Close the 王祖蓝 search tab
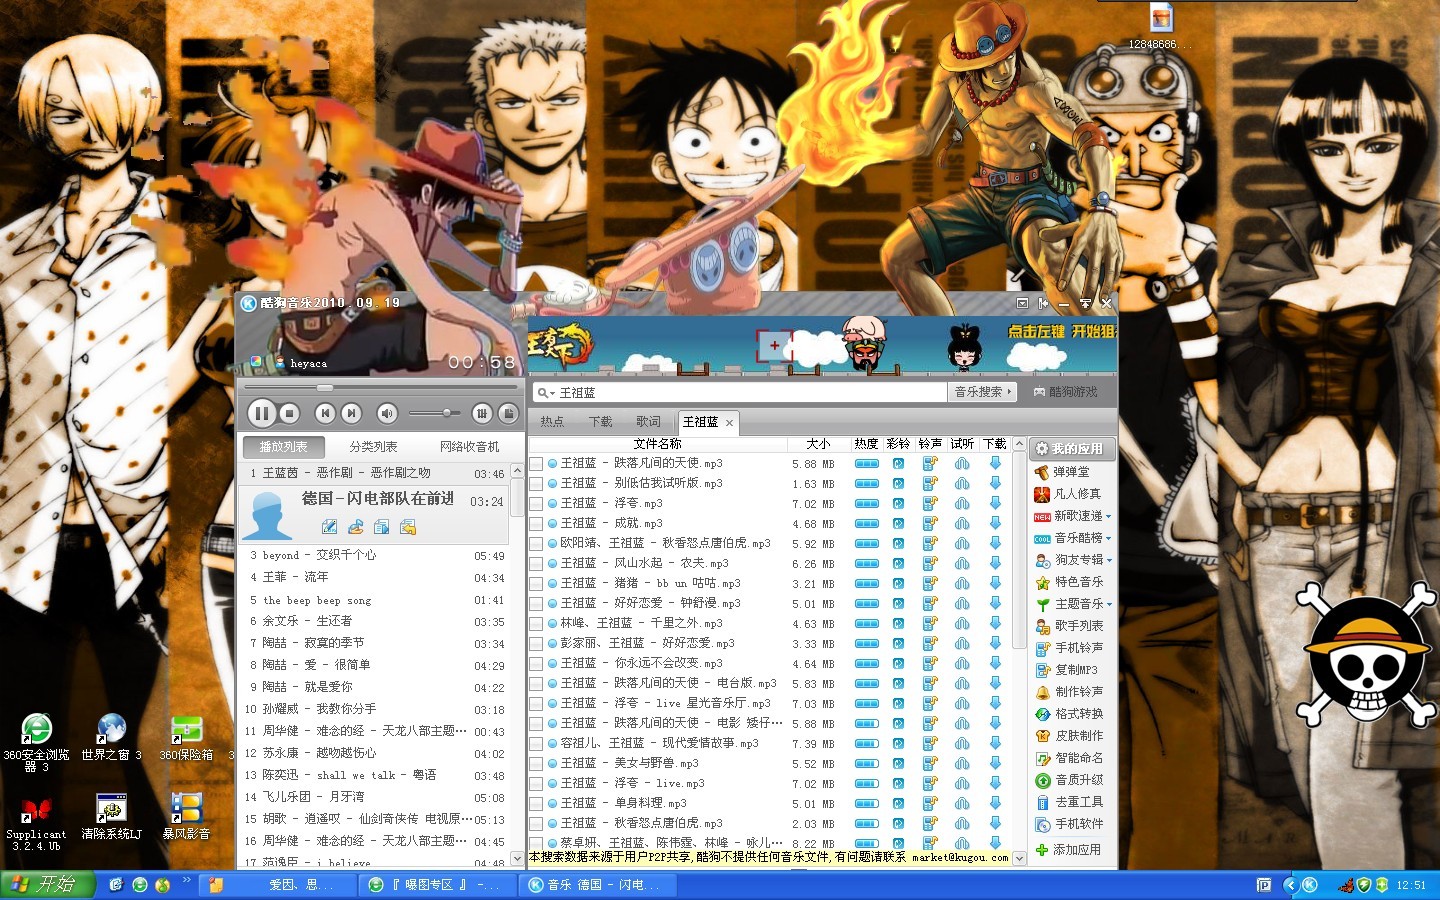 pyautogui.click(x=729, y=423)
